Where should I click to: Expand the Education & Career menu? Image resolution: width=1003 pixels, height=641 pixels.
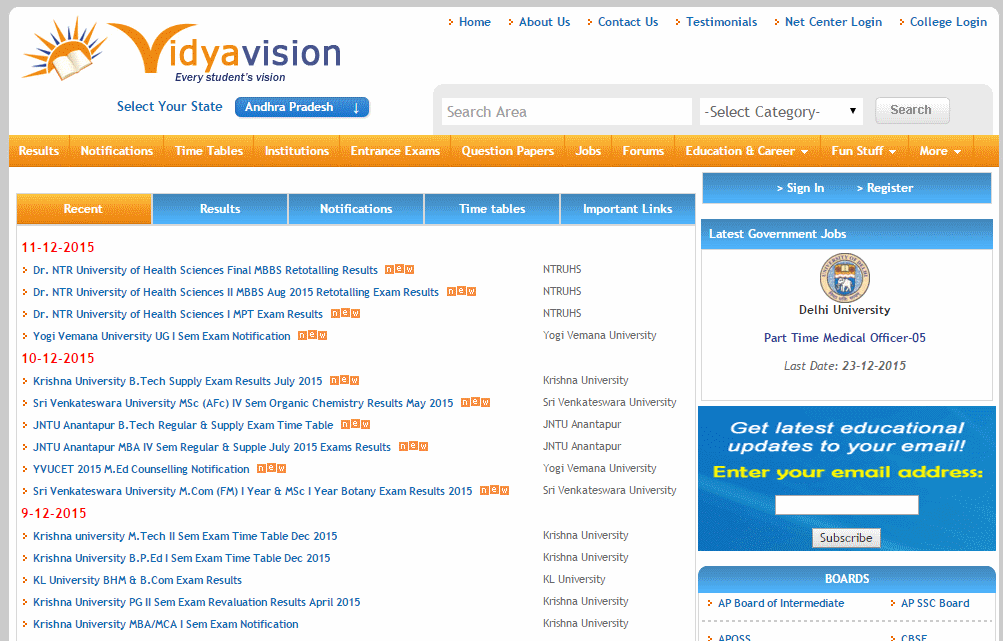coord(746,151)
